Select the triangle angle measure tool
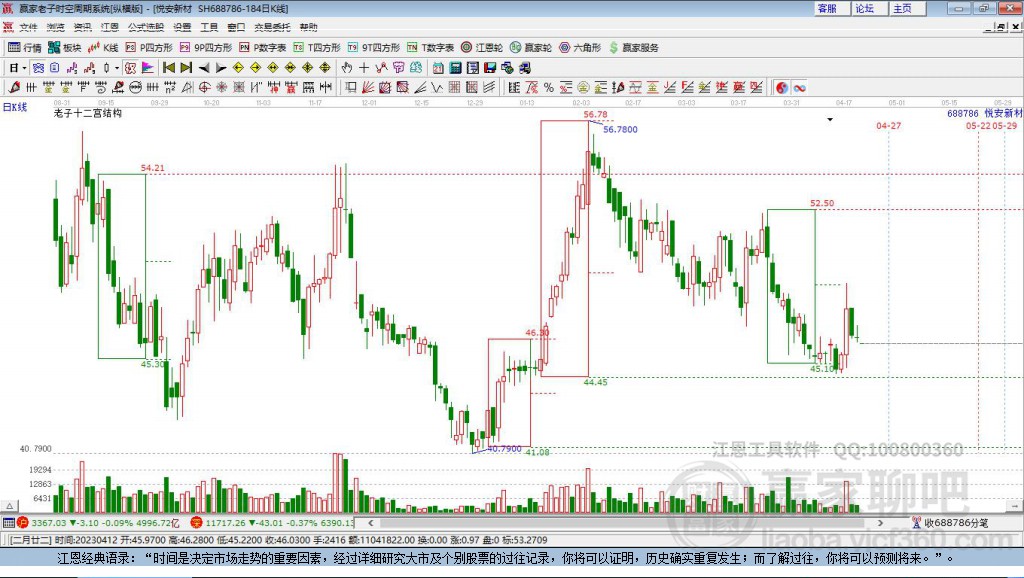 [187, 88]
